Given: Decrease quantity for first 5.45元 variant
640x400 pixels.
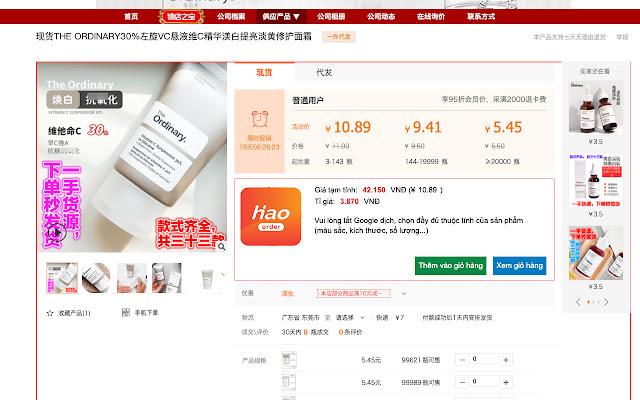Looking at the screenshot, I should tap(462, 360).
